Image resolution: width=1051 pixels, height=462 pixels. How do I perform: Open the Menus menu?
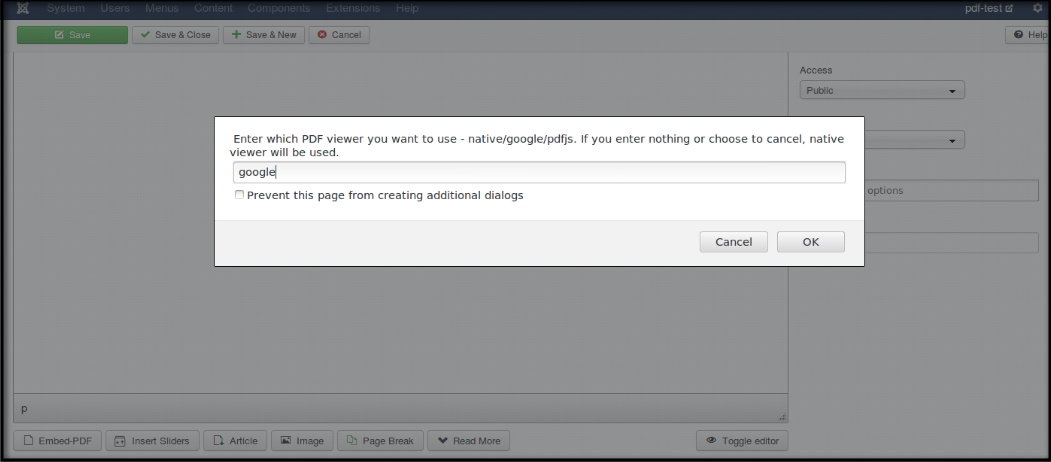pos(162,9)
